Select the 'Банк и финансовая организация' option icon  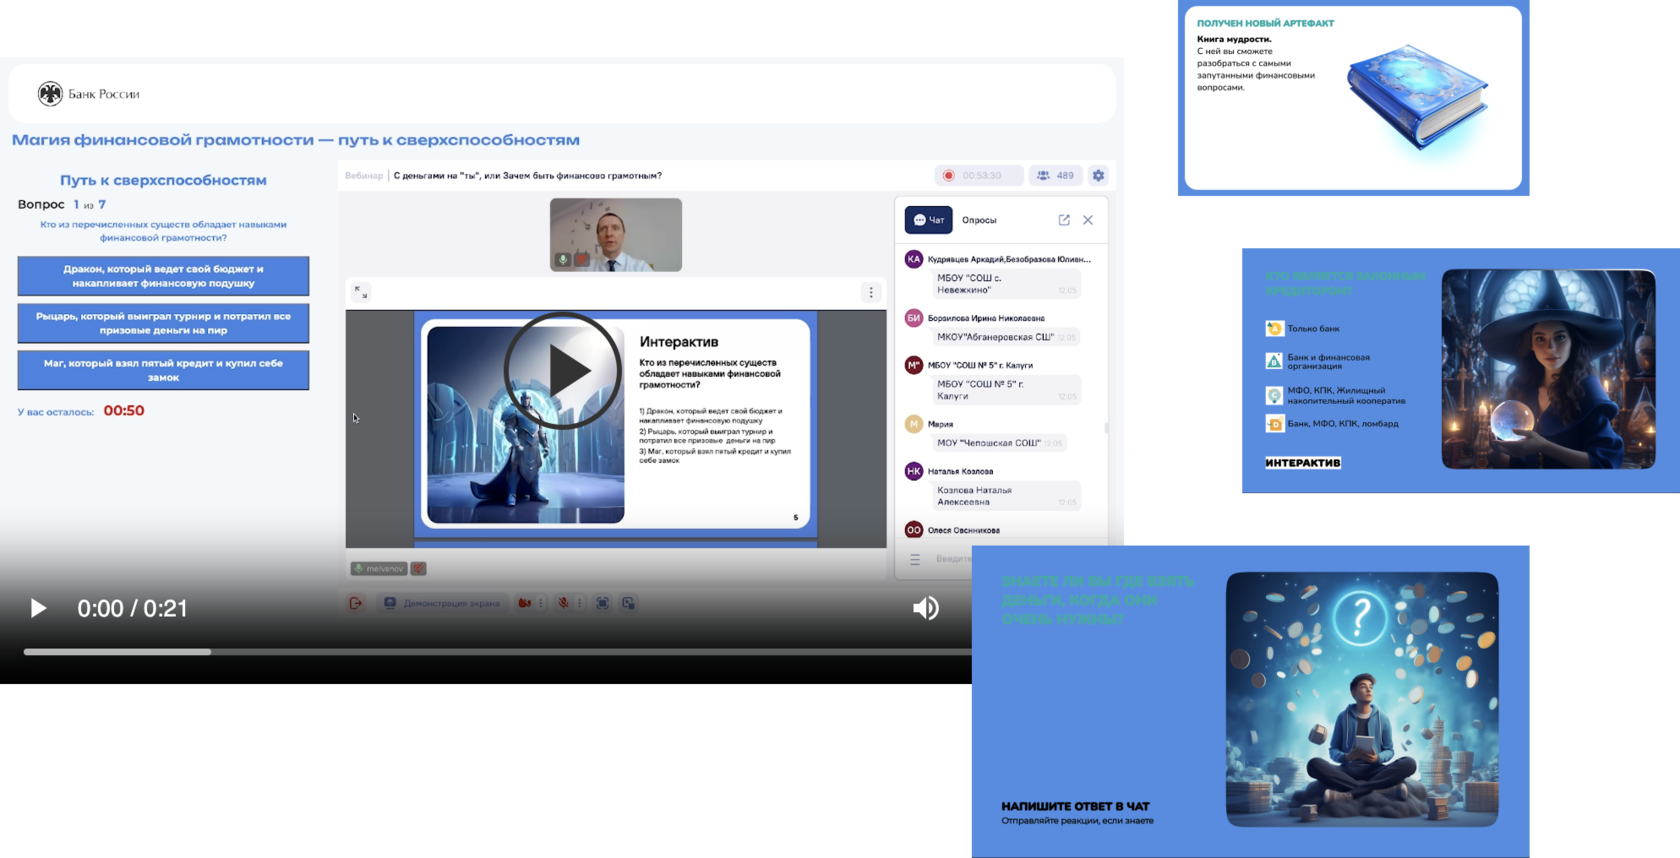tap(1274, 361)
